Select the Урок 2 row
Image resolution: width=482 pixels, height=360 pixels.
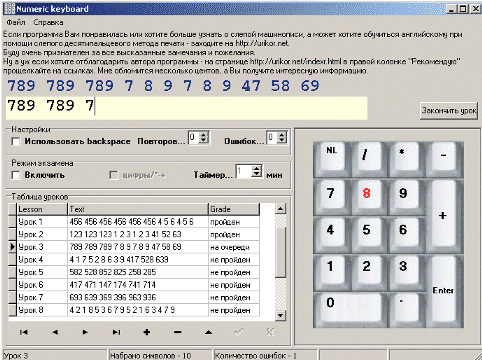click(x=134, y=235)
